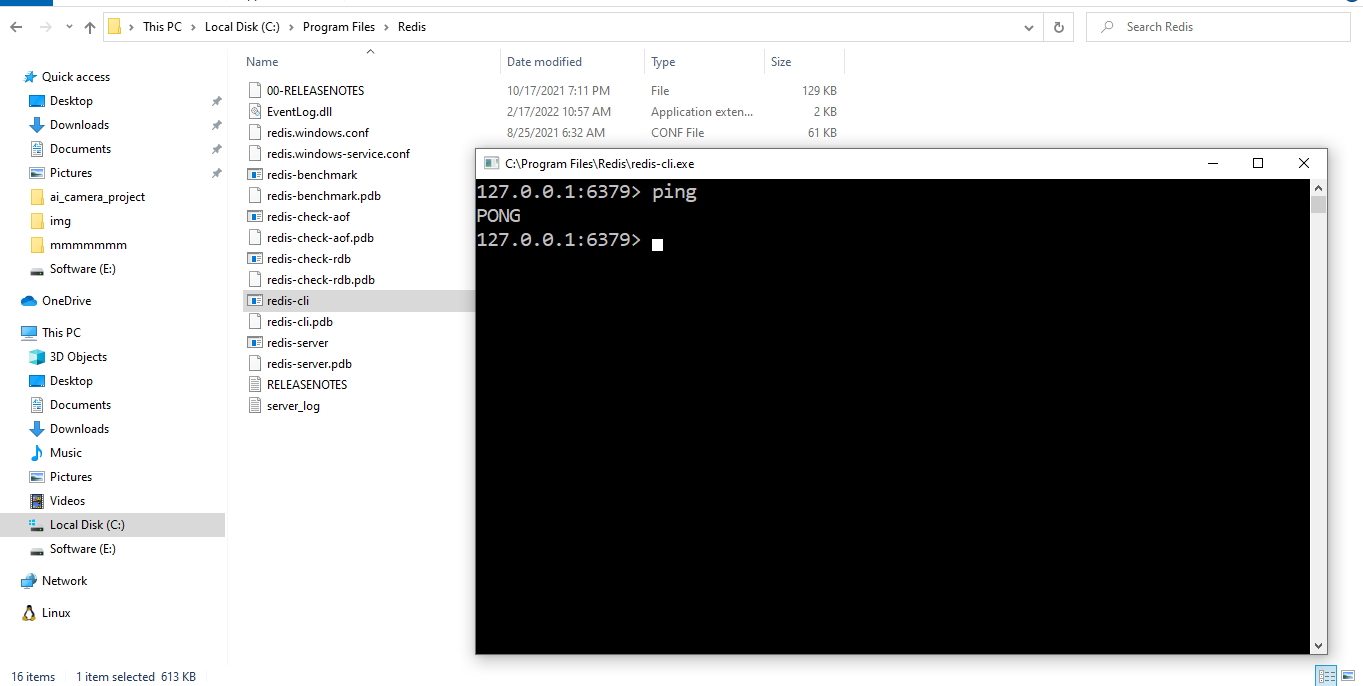Image resolution: width=1363 pixels, height=686 pixels.
Task: Click console scrollbar up arrow
Action: pyautogui.click(x=1318, y=188)
